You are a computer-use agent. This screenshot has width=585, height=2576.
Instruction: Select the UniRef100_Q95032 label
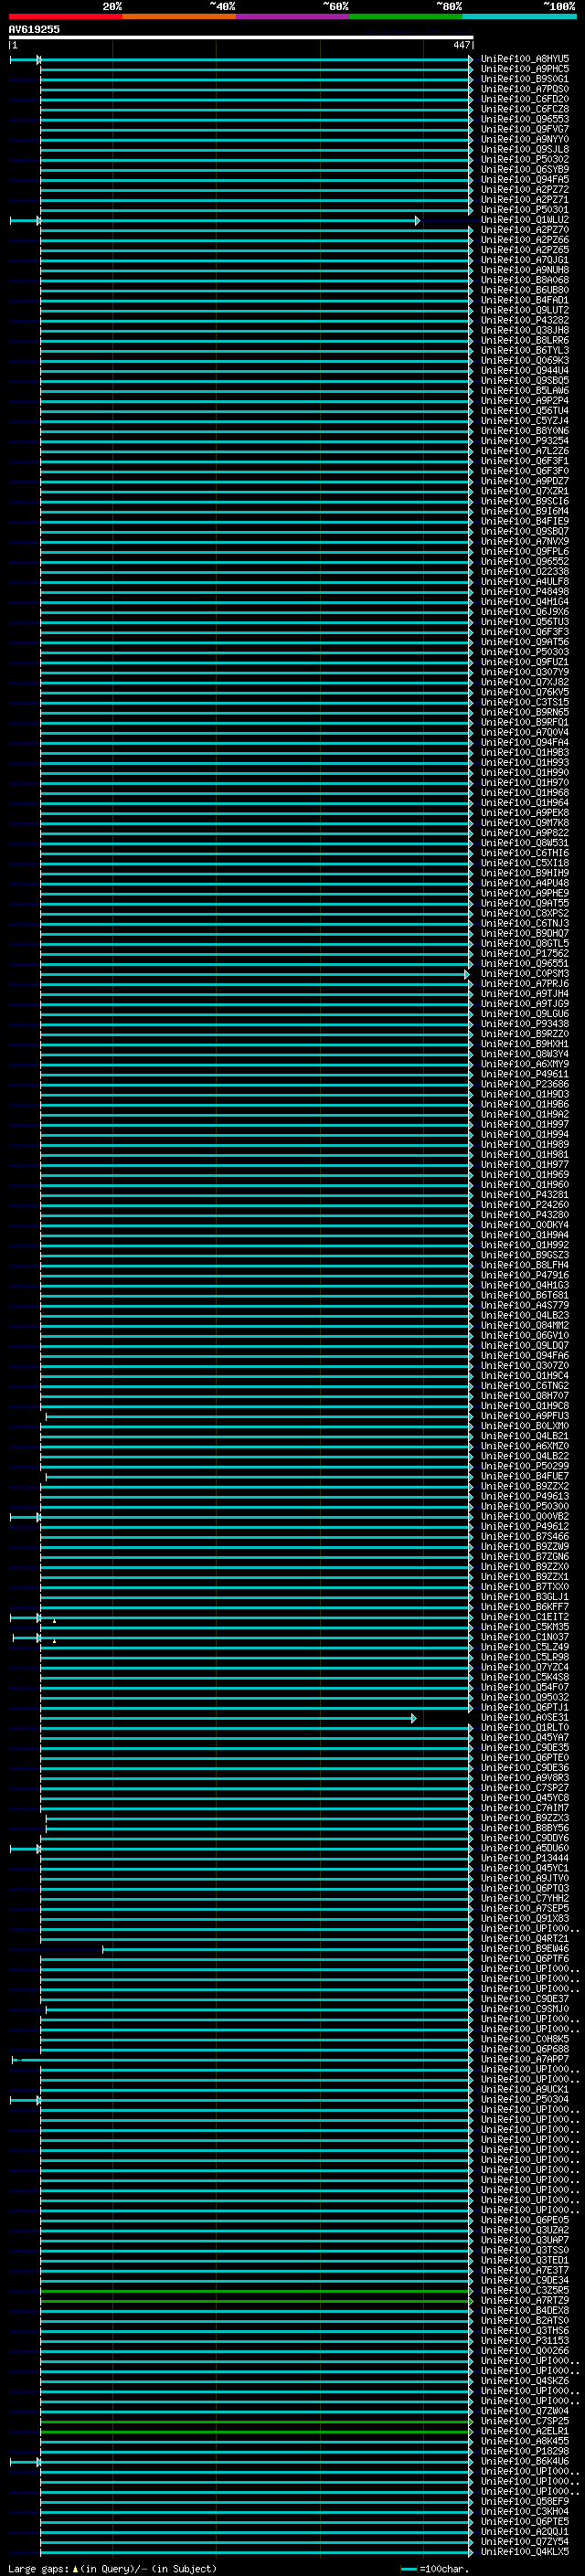(x=524, y=1698)
